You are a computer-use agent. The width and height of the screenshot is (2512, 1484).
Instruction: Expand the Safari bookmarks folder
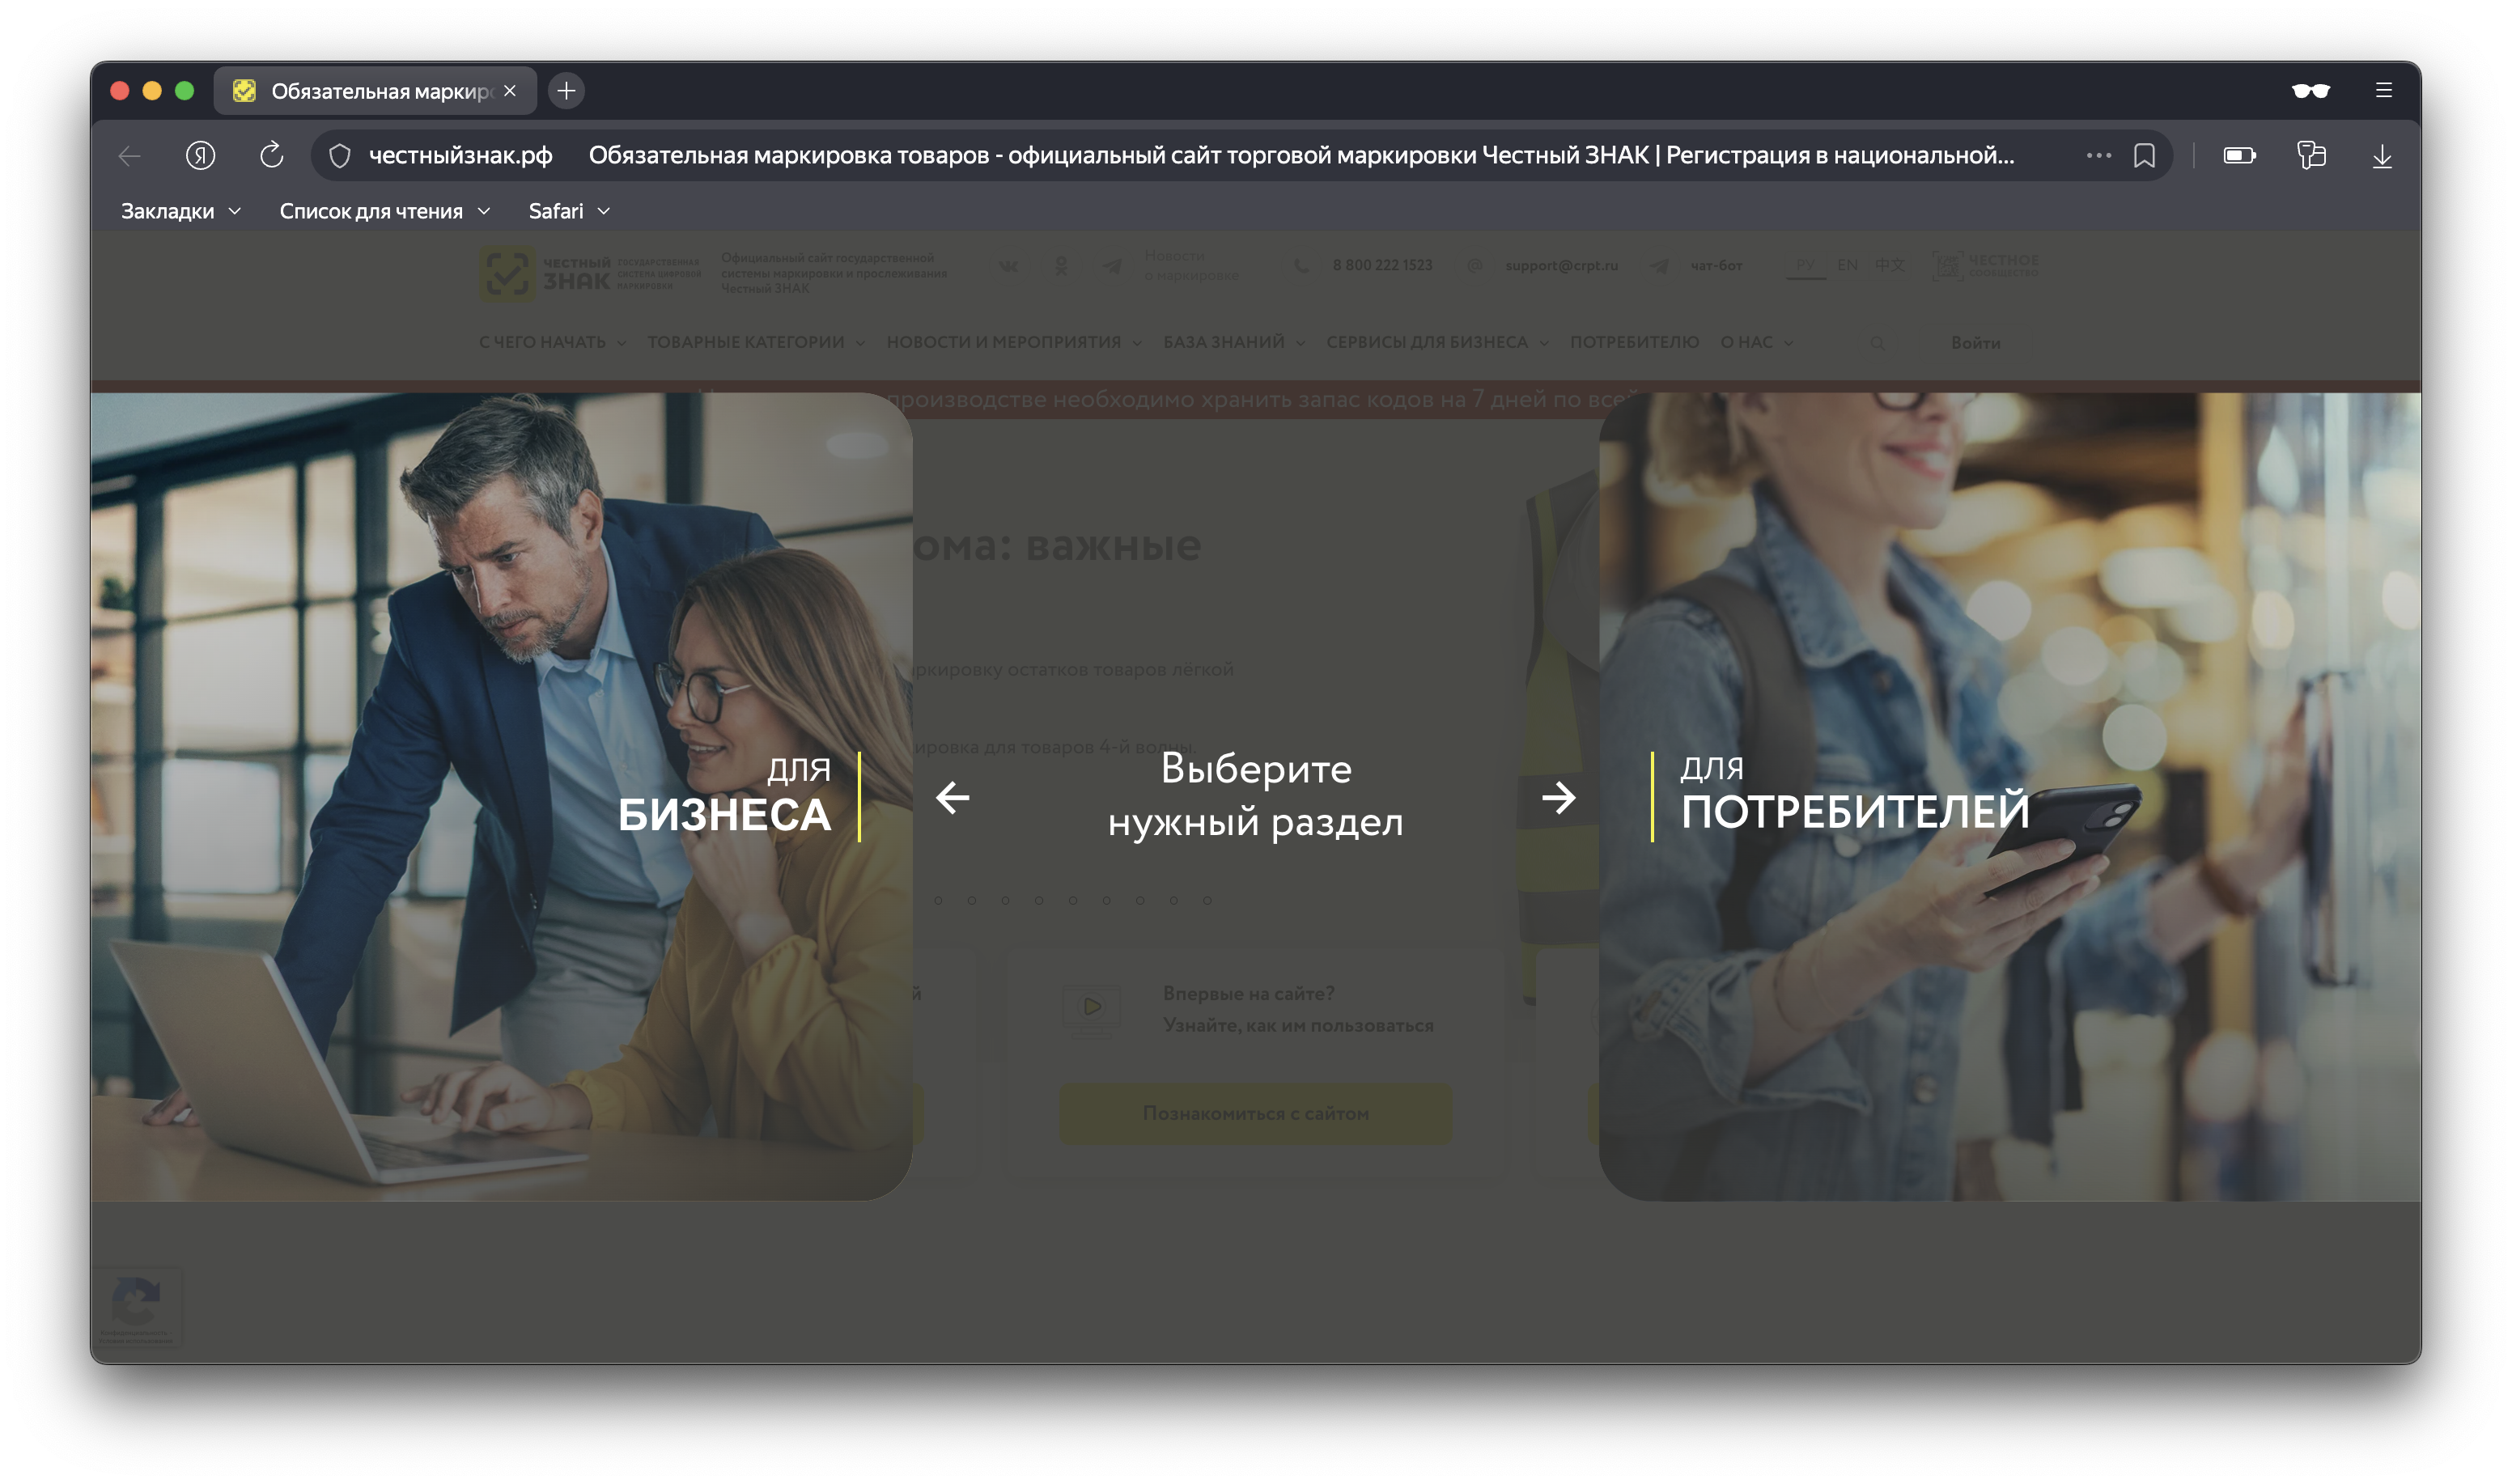click(x=568, y=211)
